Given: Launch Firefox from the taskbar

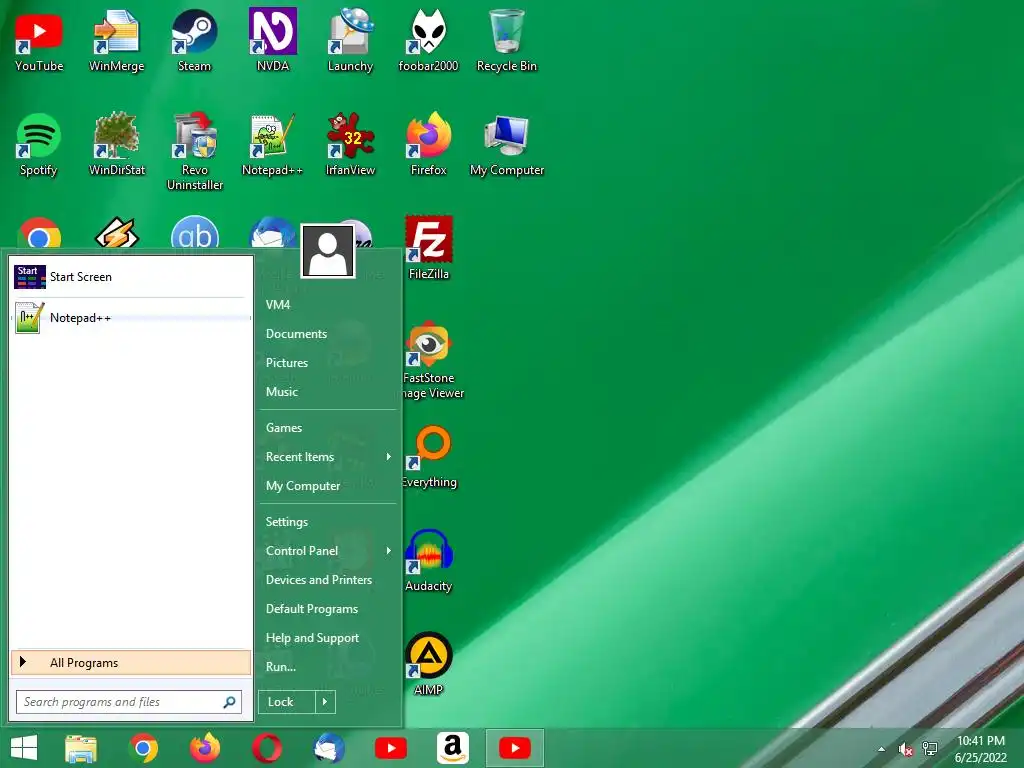Looking at the screenshot, I should [205, 748].
